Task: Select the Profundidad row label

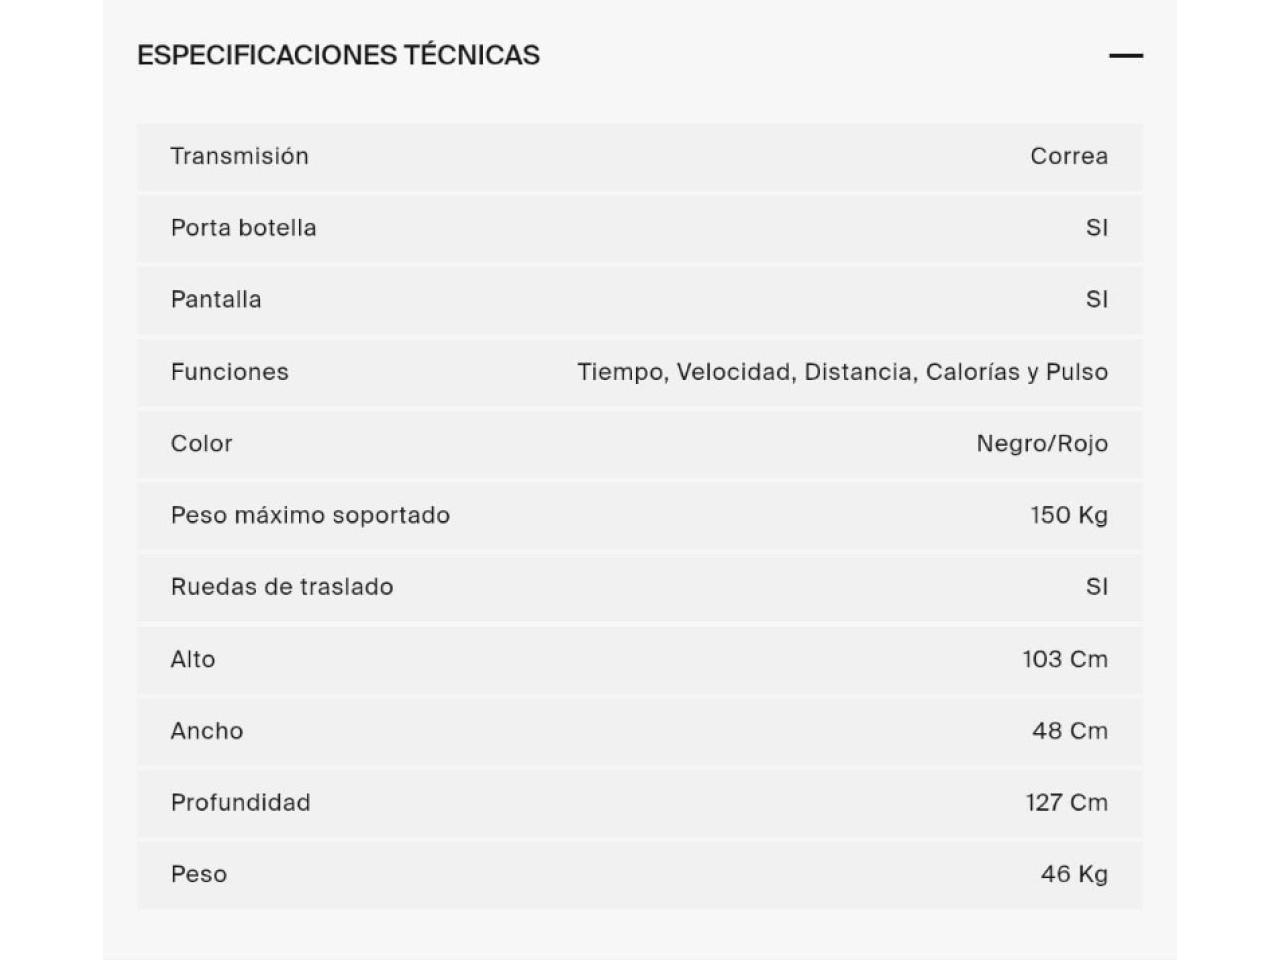Action: coord(241,802)
